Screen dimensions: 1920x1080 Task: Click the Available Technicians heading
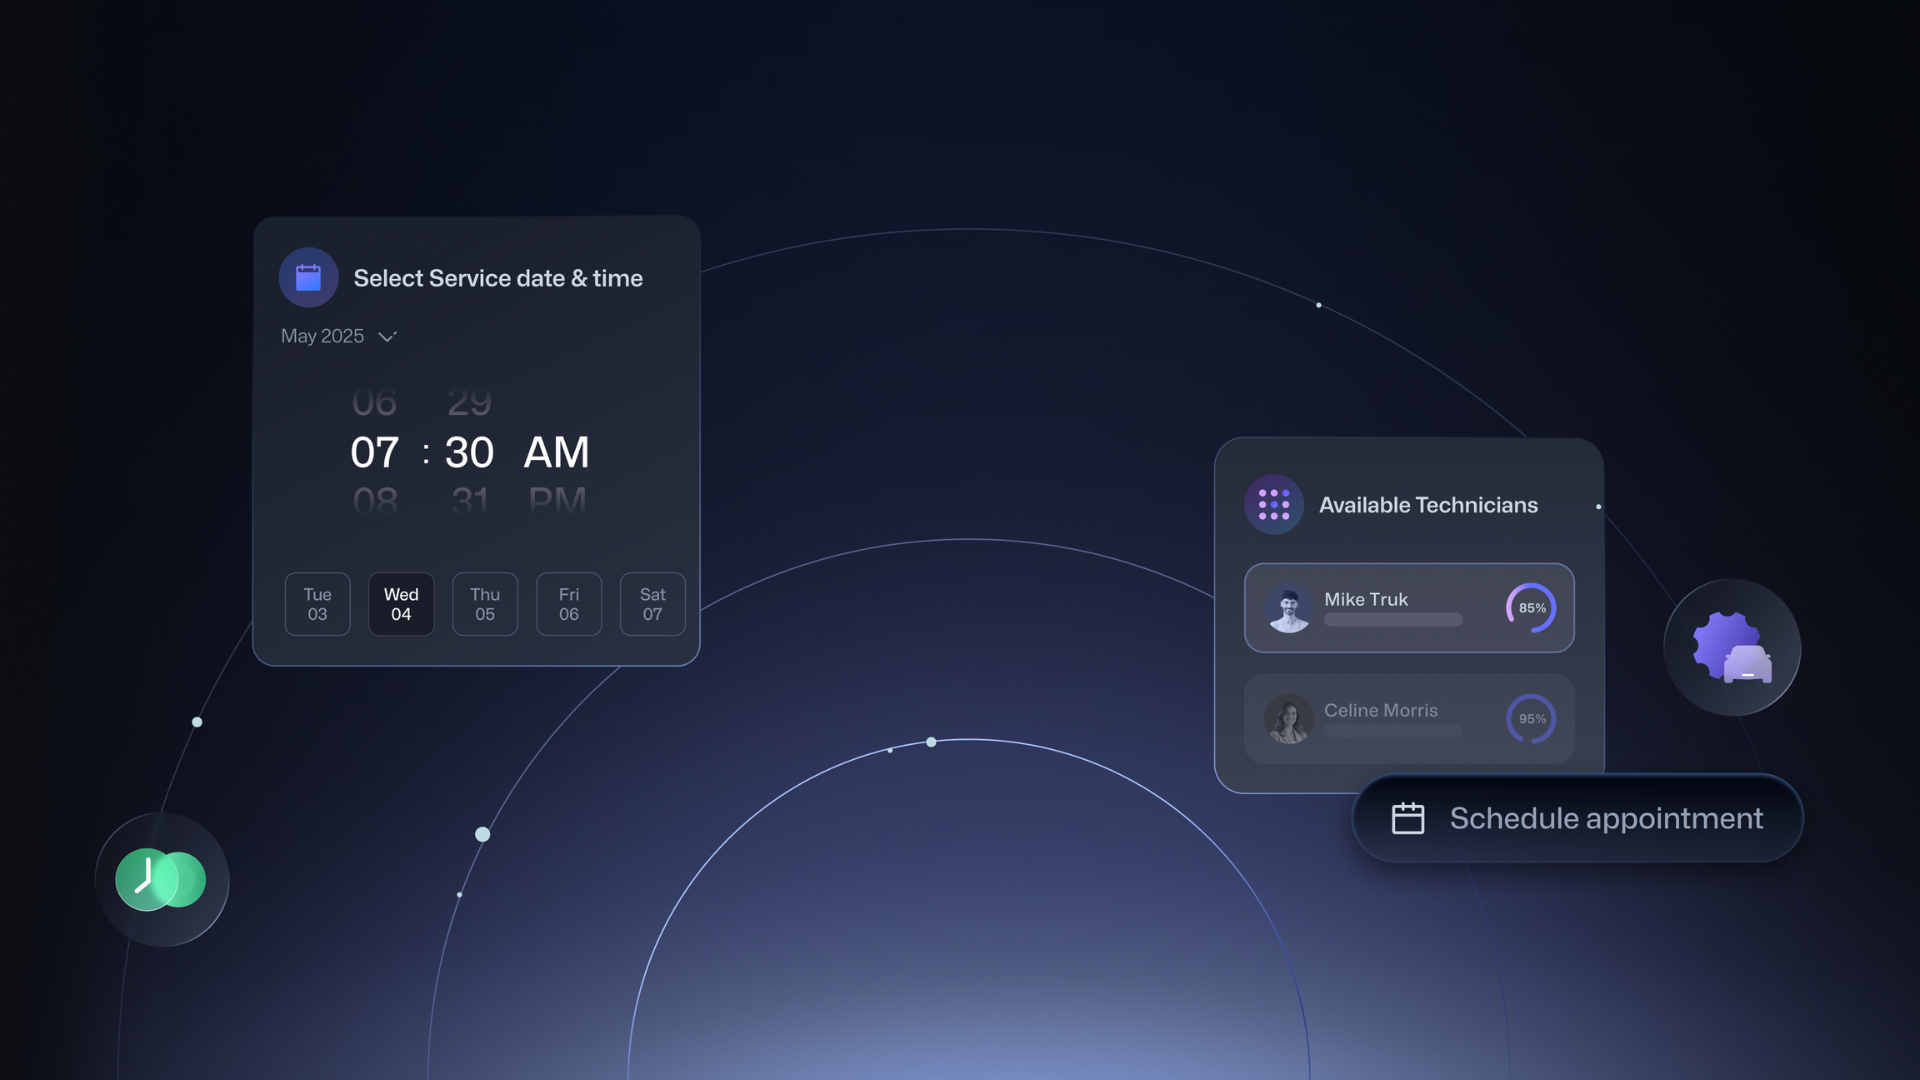coord(1428,505)
